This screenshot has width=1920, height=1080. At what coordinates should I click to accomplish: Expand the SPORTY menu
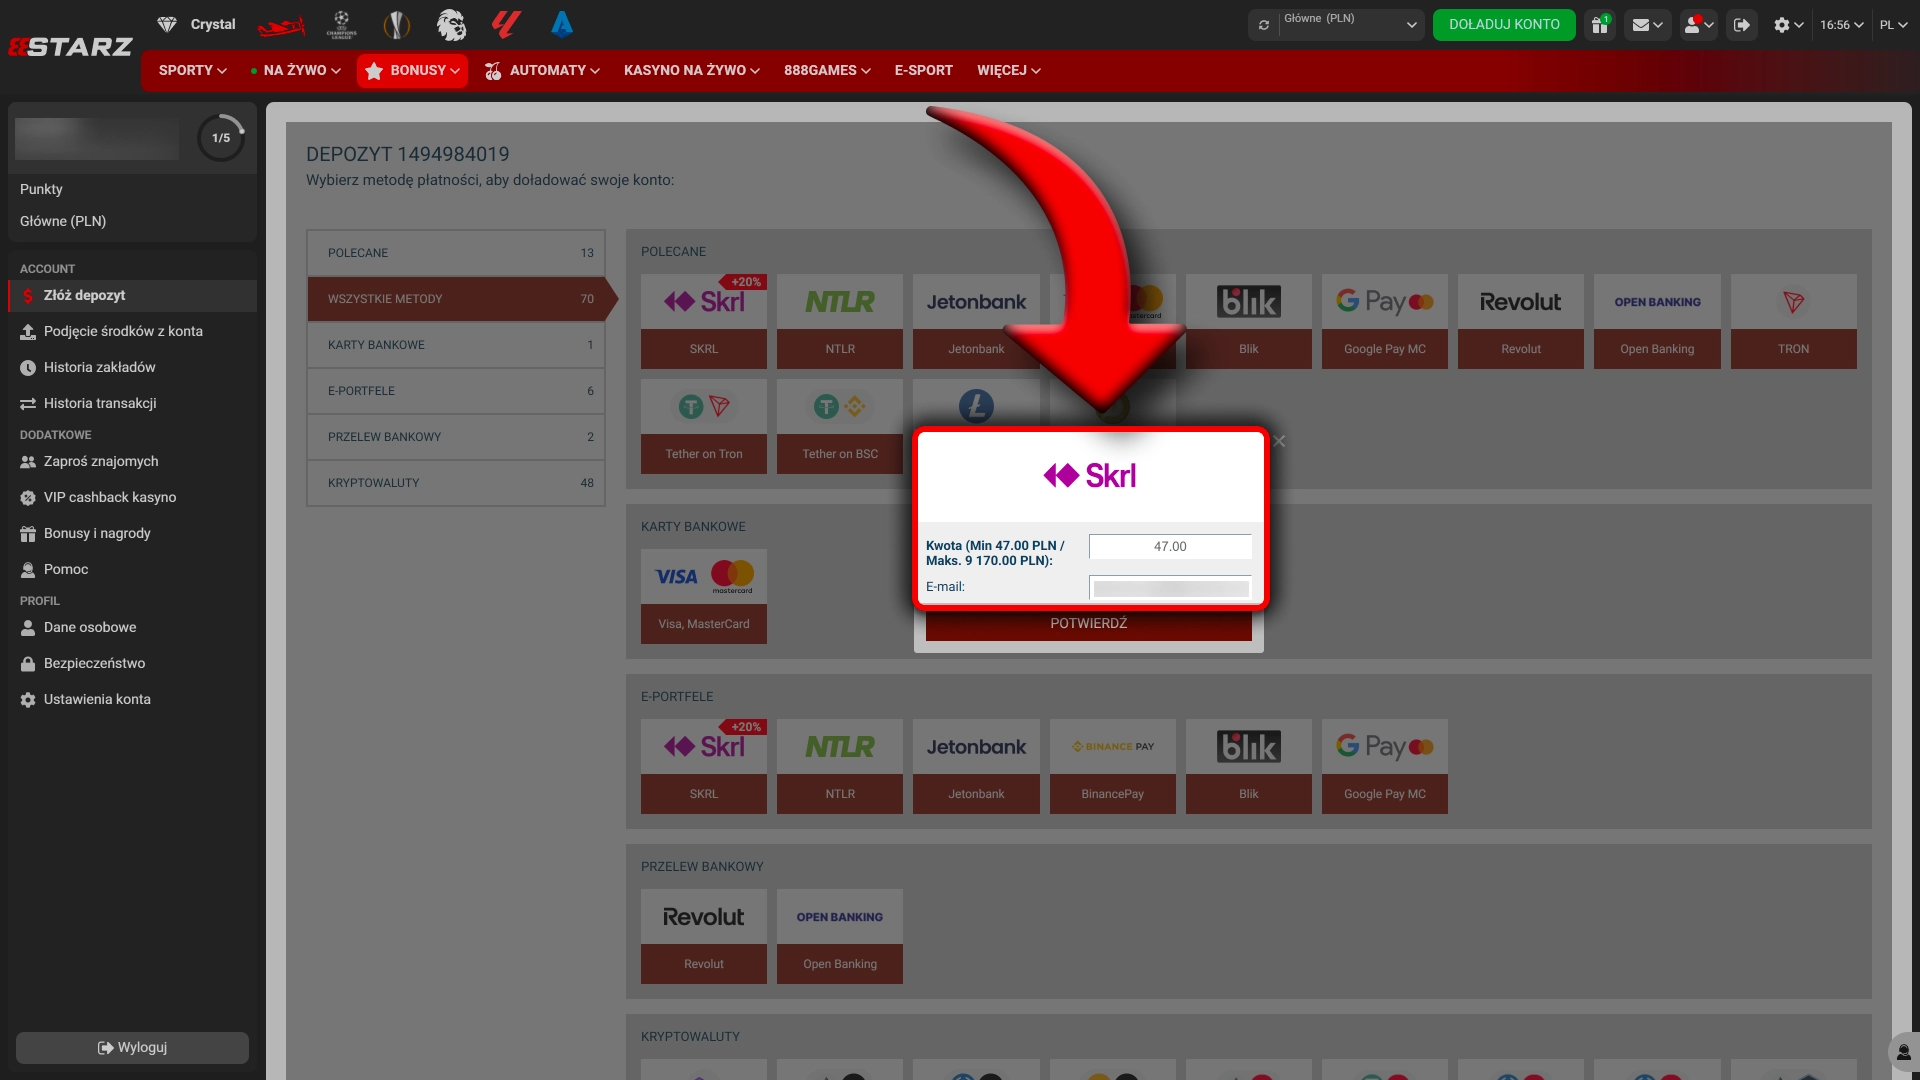coord(192,70)
